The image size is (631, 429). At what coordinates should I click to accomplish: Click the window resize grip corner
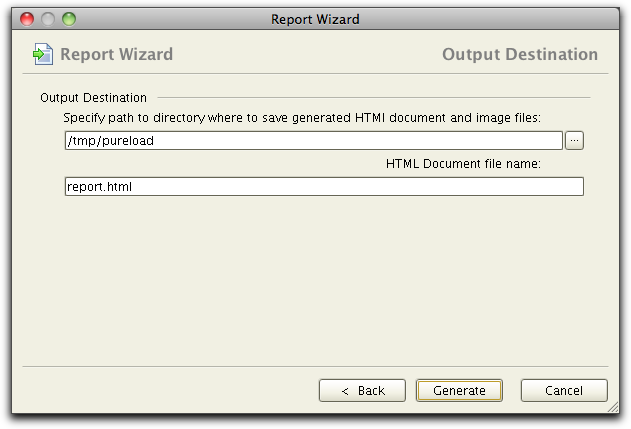tap(613, 407)
